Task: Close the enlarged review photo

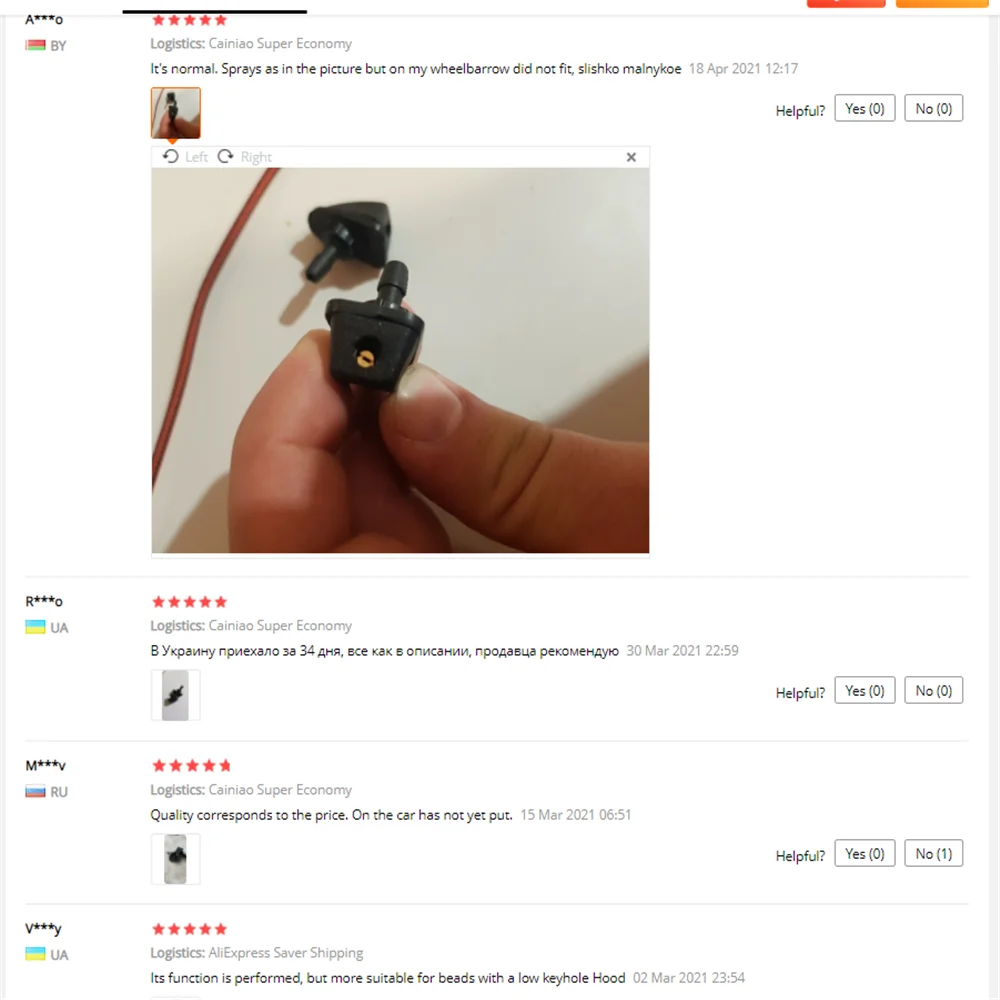Action: [631, 157]
